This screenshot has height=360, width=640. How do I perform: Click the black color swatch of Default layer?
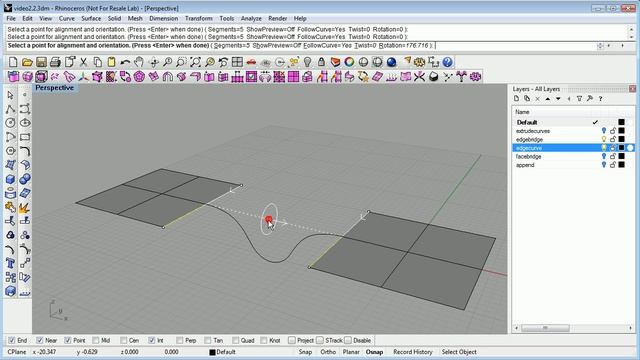[x=621, y=122]
